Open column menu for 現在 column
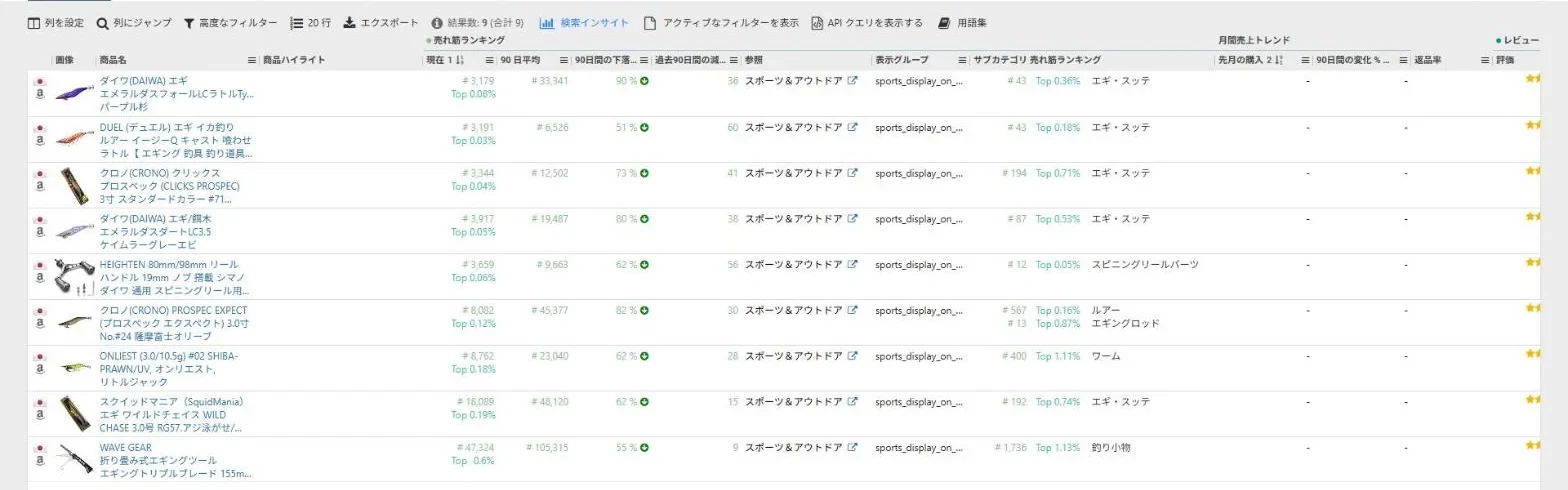 [x=490, y=60]
